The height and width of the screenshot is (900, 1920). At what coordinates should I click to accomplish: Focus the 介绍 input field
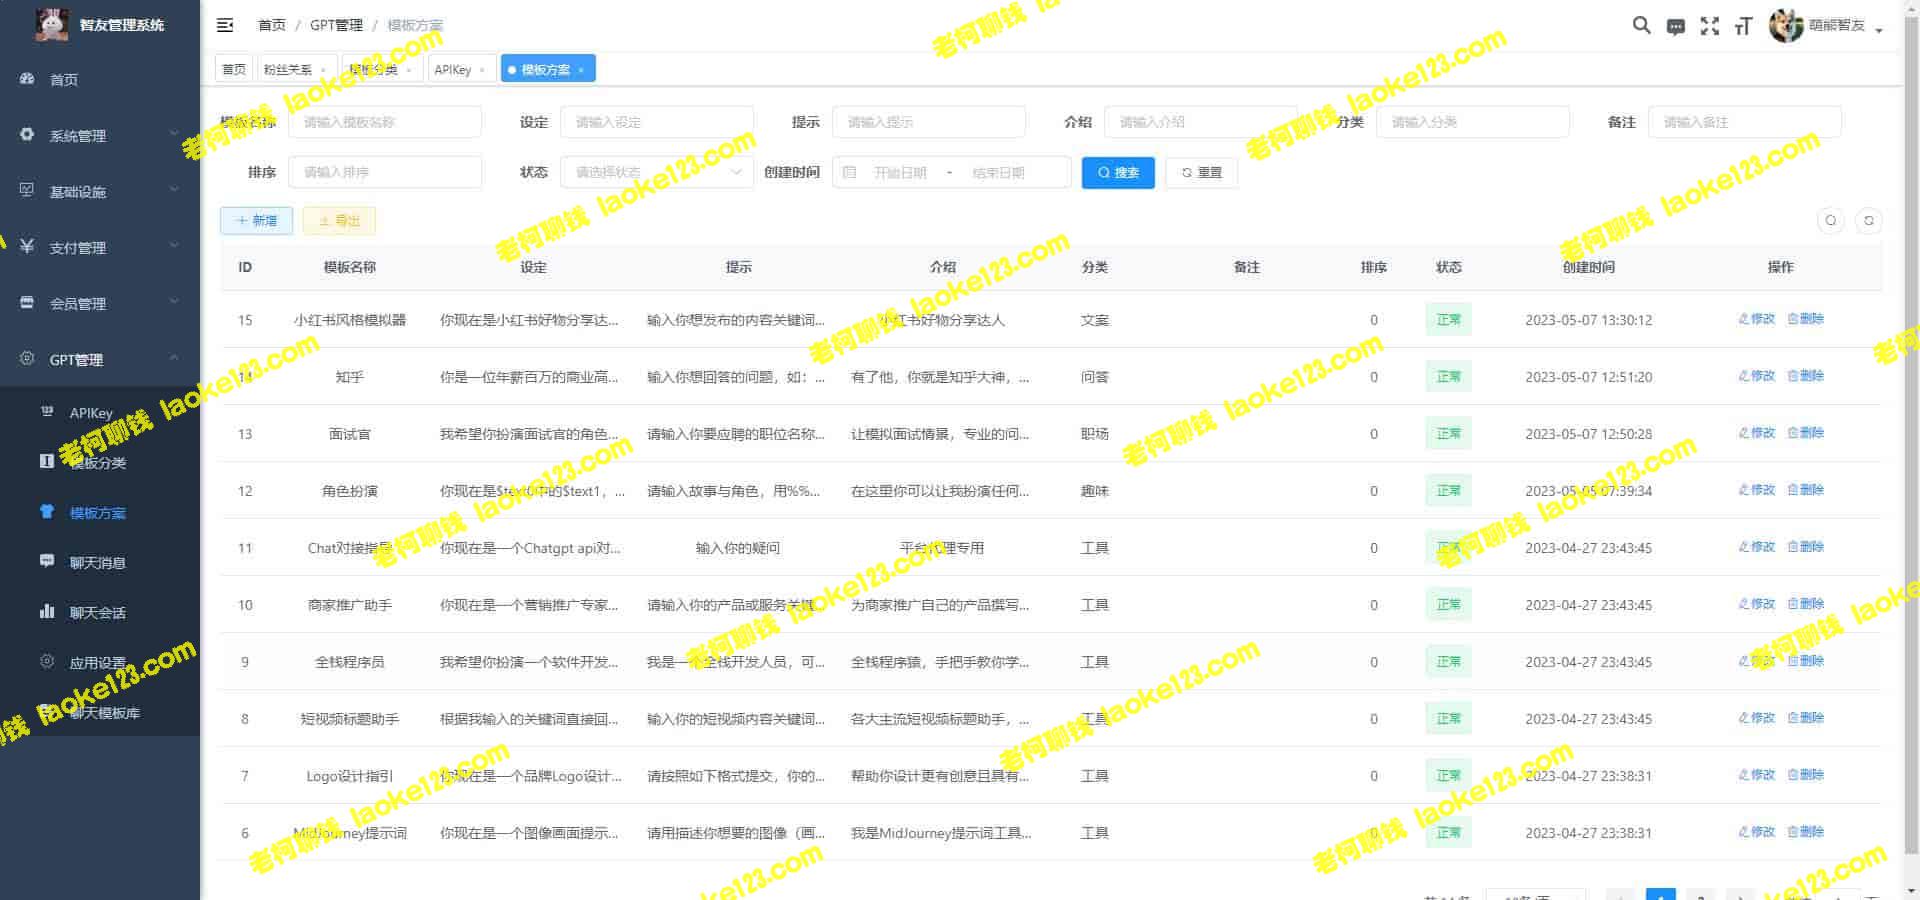click(1201, 122)
